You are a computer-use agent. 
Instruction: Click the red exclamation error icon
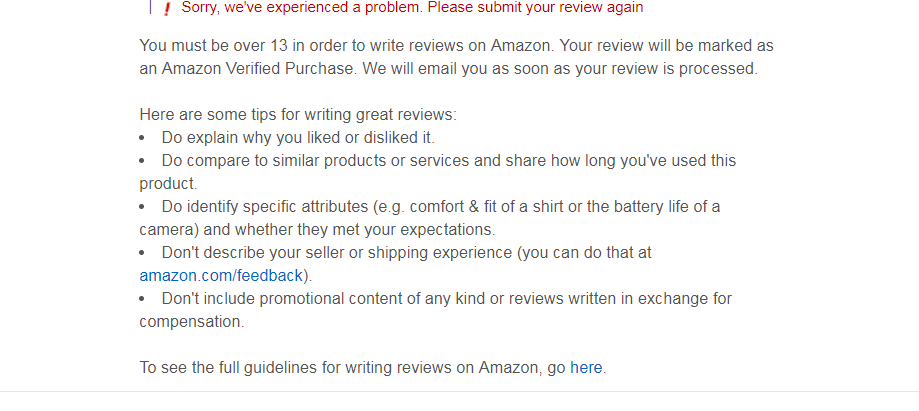tap(167, 8)
